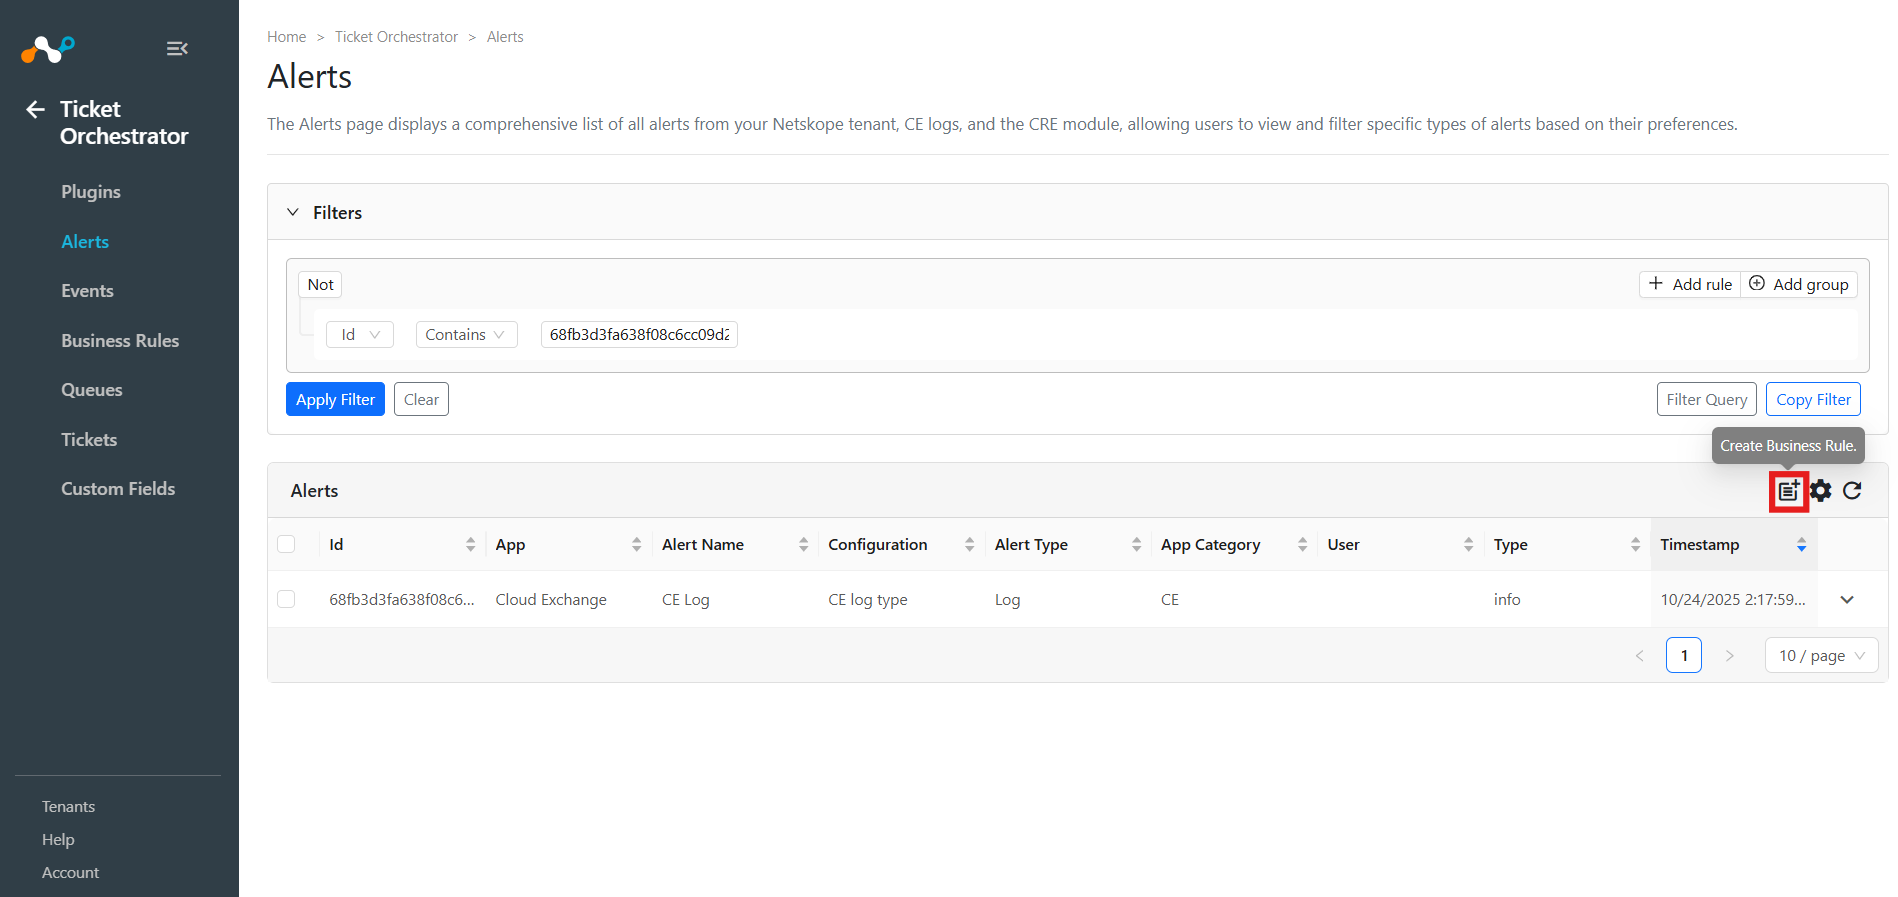Open Events in the sidebar
Image resolution: width=1898 pixels, height=897 pixels.
pyautogui.click(x=87, y=291)
